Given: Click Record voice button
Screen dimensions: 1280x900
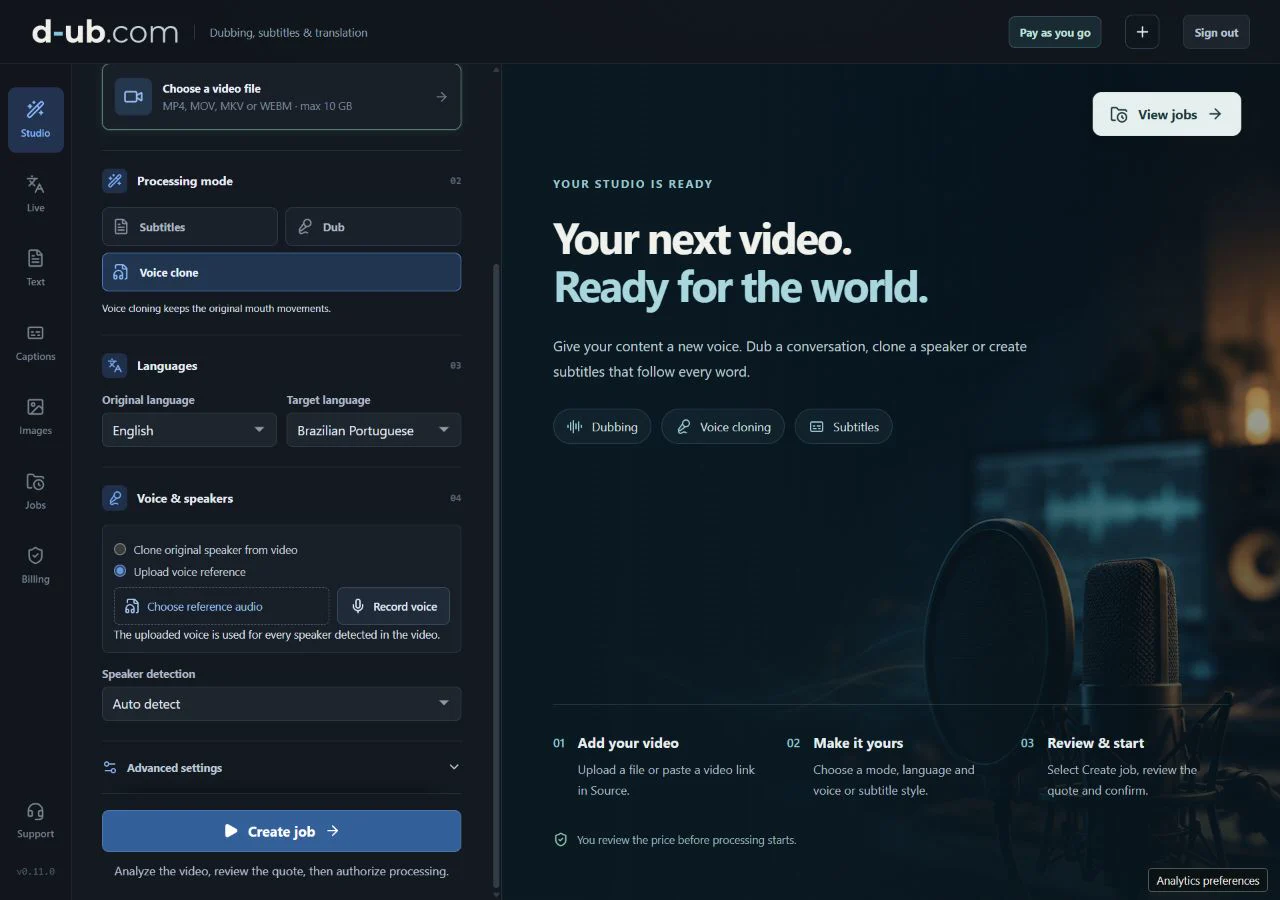Looking at the screenshot, I should click(393, 606).
